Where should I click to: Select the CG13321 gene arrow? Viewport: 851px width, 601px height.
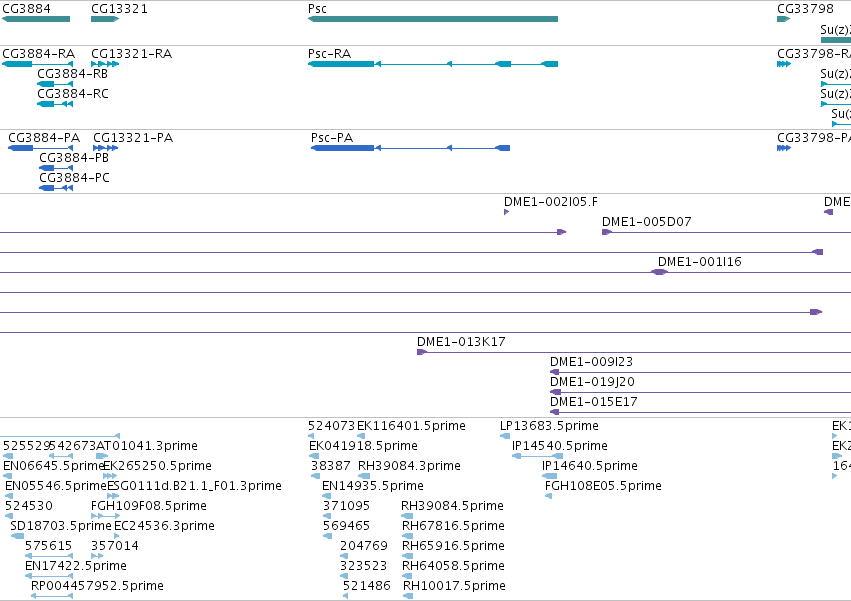click(105, 19)
